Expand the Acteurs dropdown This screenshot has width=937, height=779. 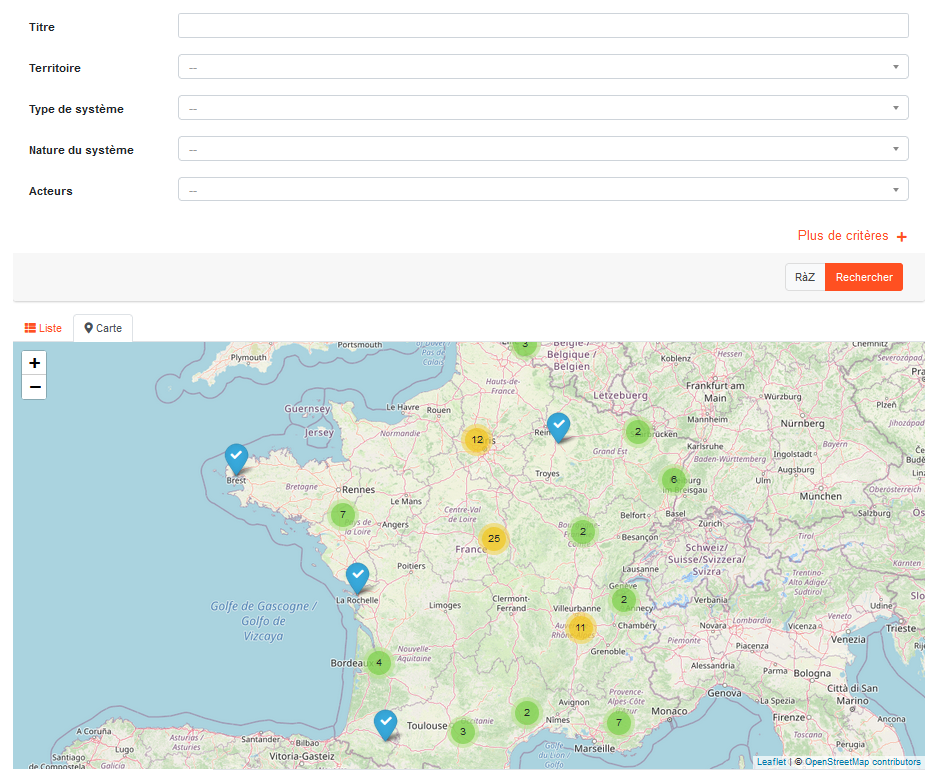tap(543, 190)
